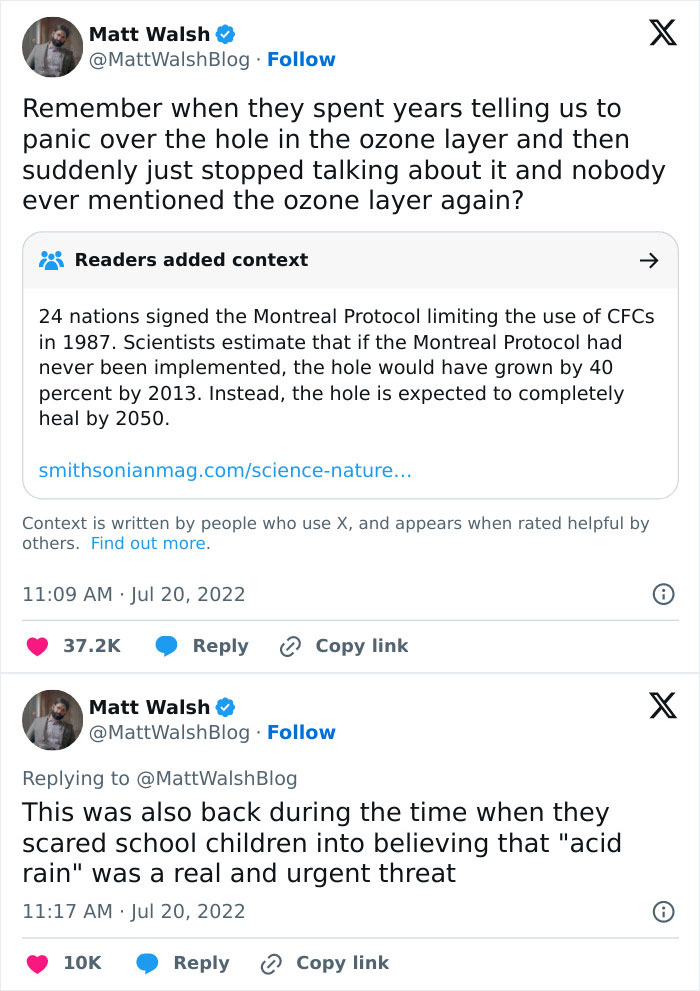
Task: Open Matt Walsh's avatar on the first tweet
Action: click(52, 47)
